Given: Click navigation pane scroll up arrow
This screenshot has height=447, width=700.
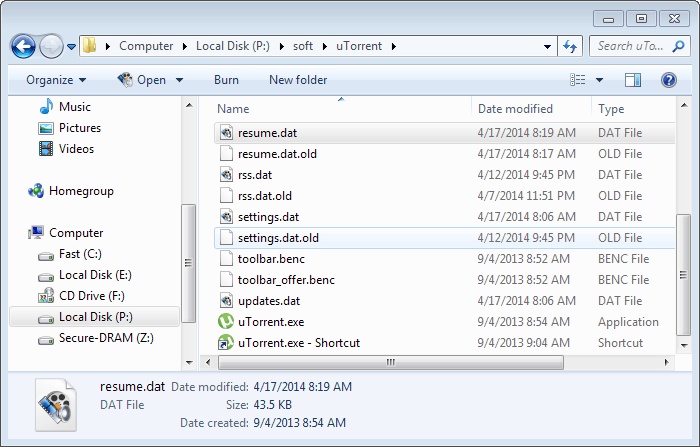Looking at the screenshot, I should (x=189, y=105).
